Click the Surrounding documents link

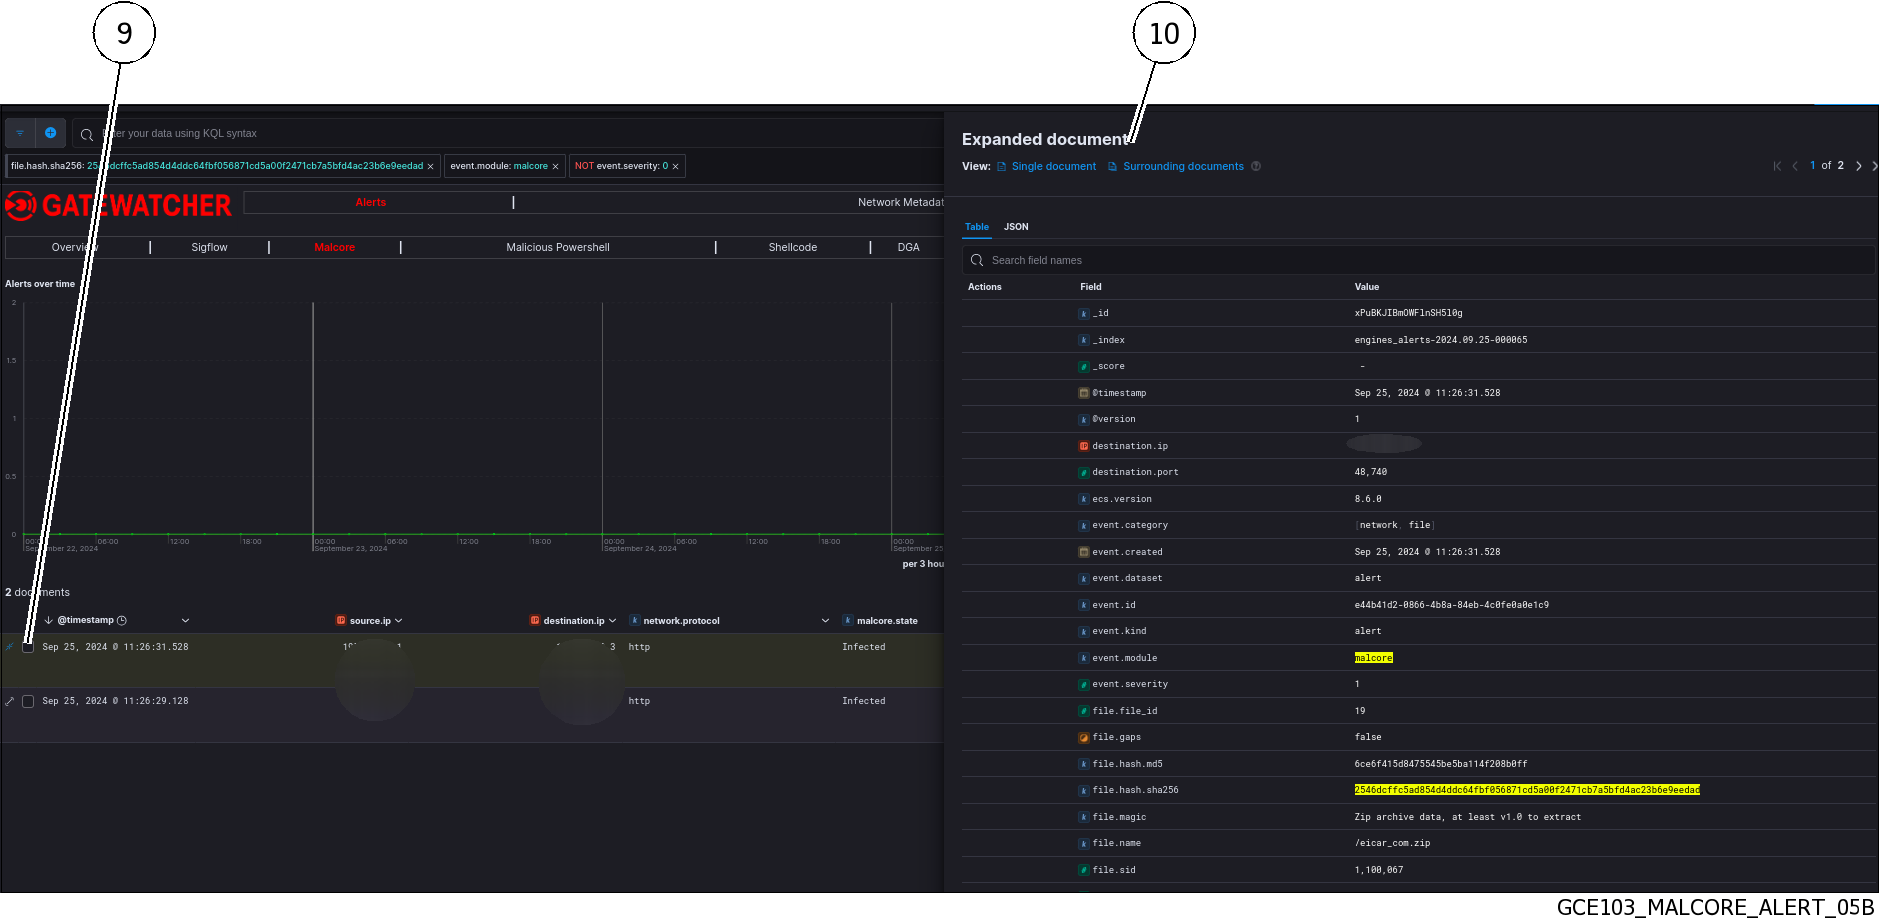point(1182,166)
